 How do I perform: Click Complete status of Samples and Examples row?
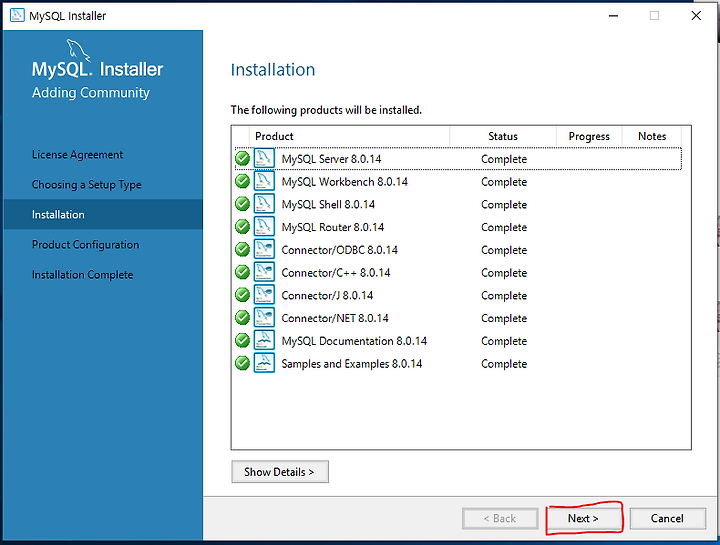click(x=504, y=364)
